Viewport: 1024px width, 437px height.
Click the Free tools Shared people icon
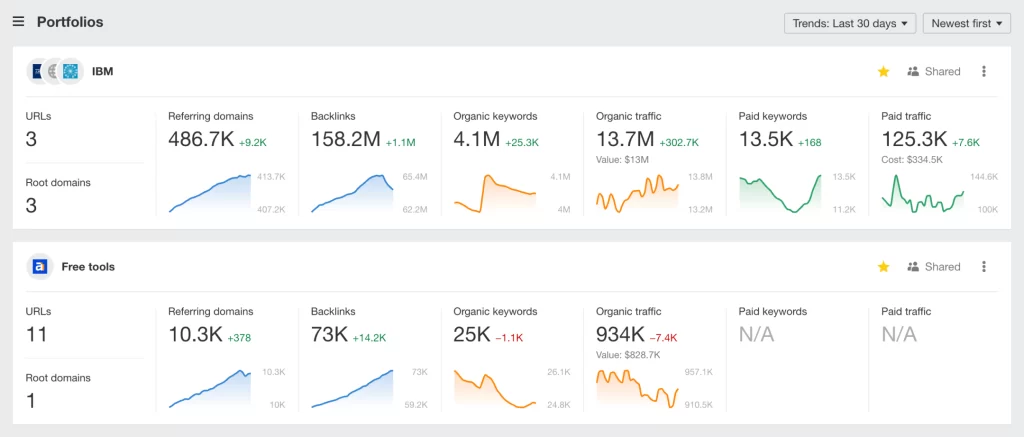pos(912,267)
